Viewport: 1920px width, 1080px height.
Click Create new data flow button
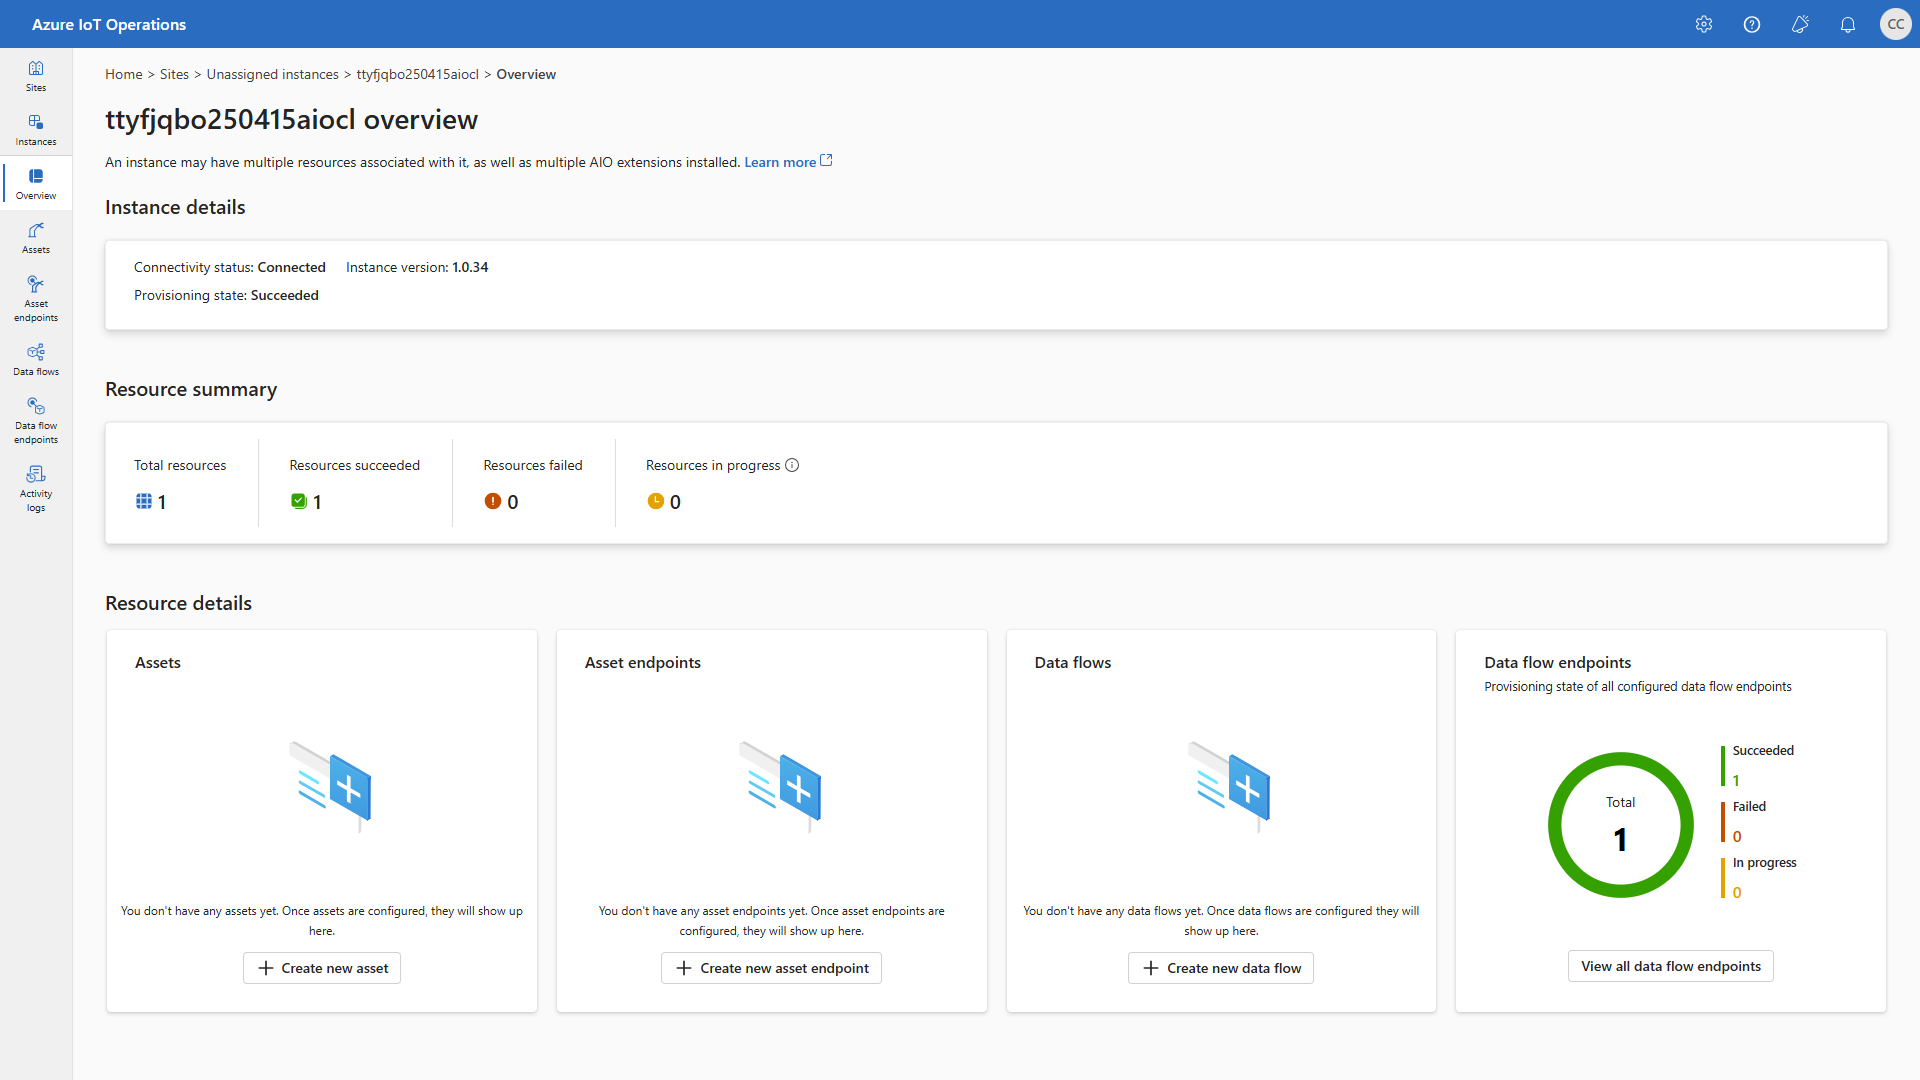coord(1221,968)
